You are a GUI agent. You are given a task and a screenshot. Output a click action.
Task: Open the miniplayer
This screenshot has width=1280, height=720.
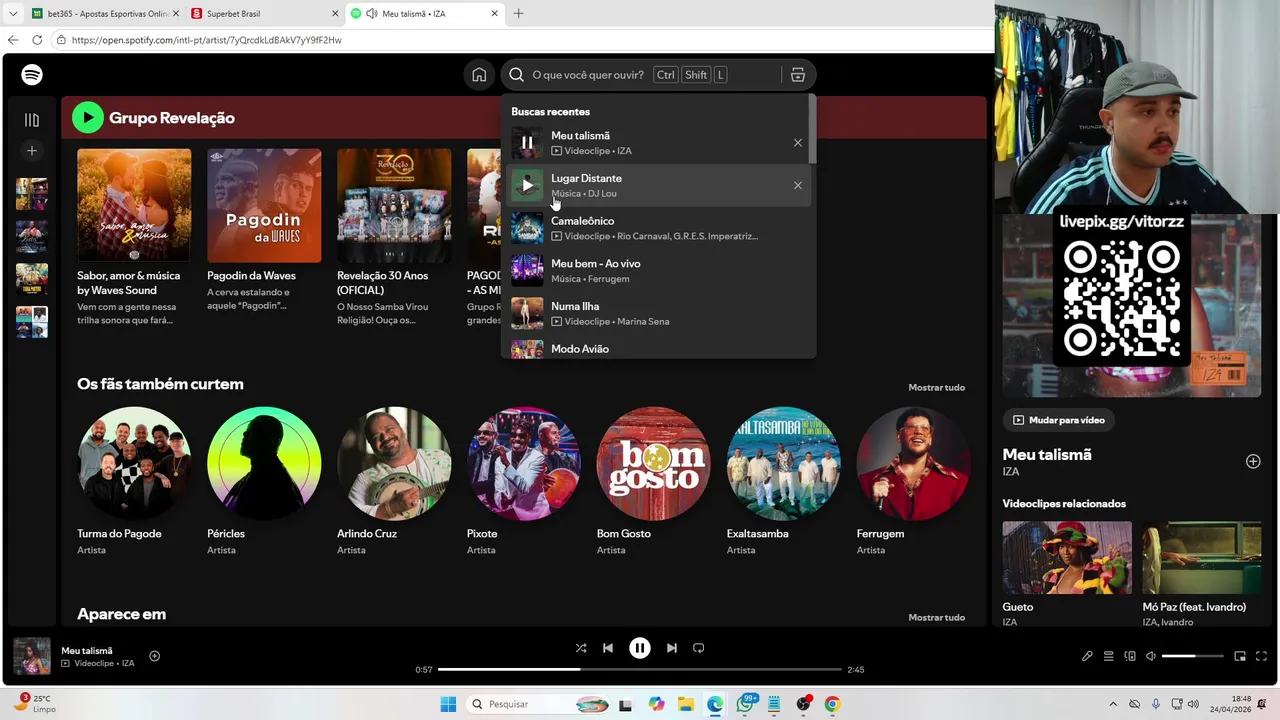pos(1240,656)
